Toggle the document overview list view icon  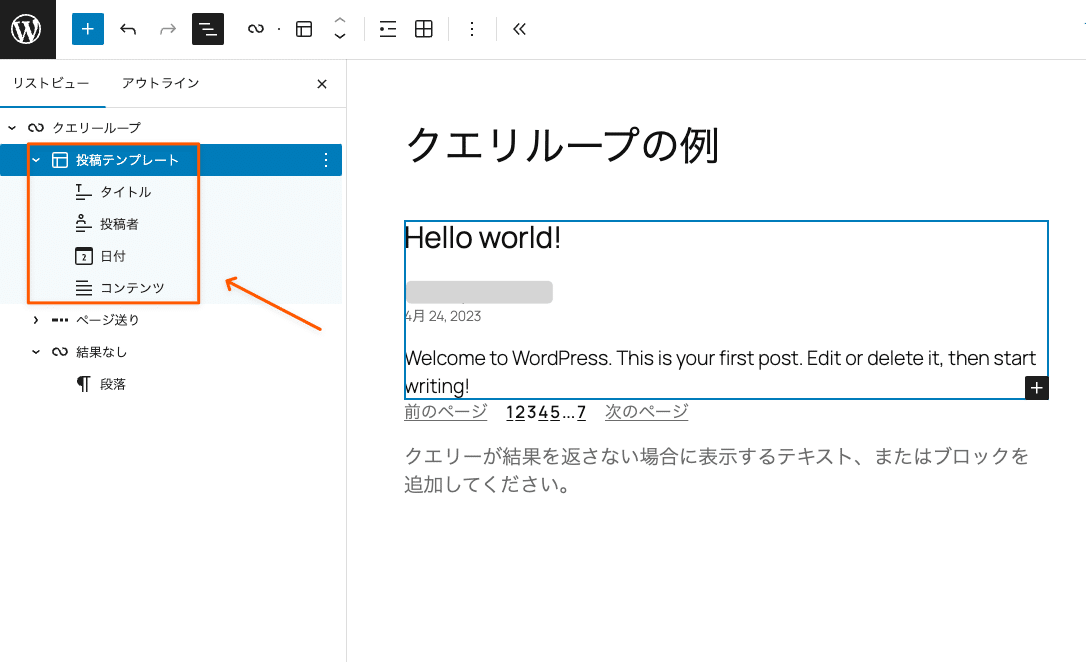tap(208, 29)
